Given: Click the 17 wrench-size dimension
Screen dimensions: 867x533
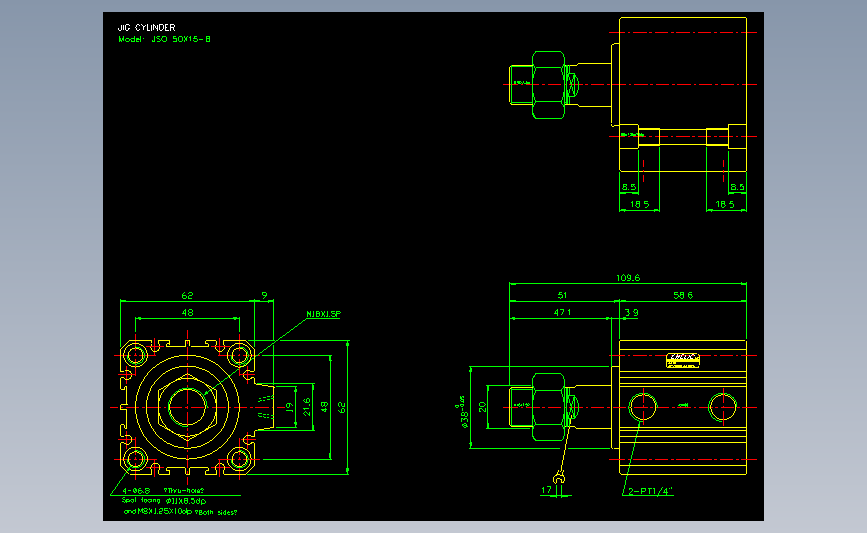Looking at the screenshot, I should click(x=546, y=490).
